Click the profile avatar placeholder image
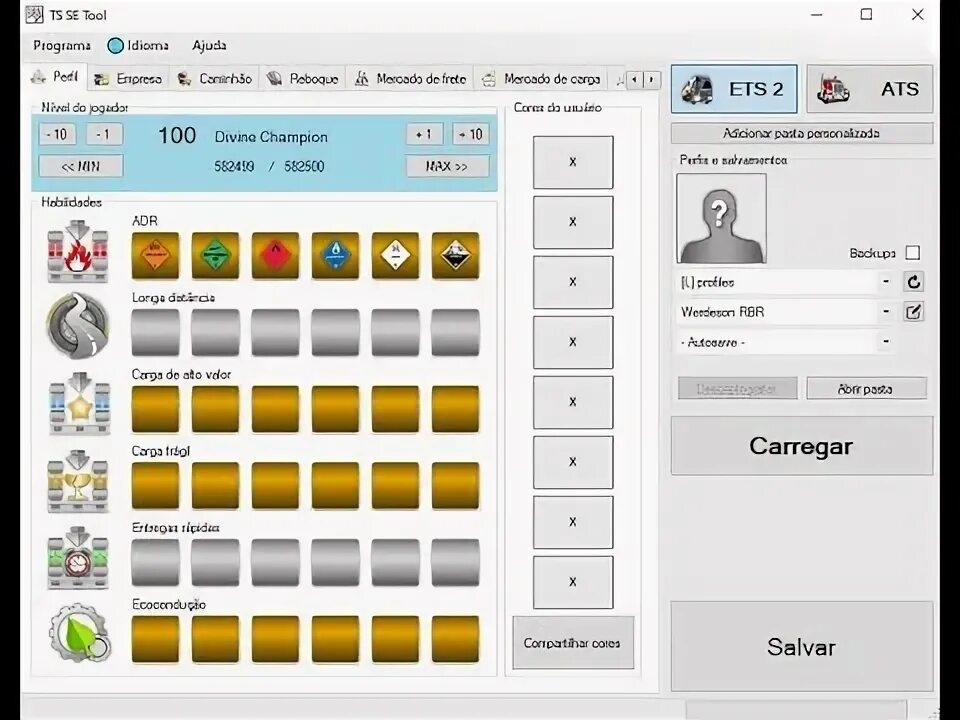Image resolution: width=960 pixels, height=720 pixels. pyautogui.click(x=721, y=219)
